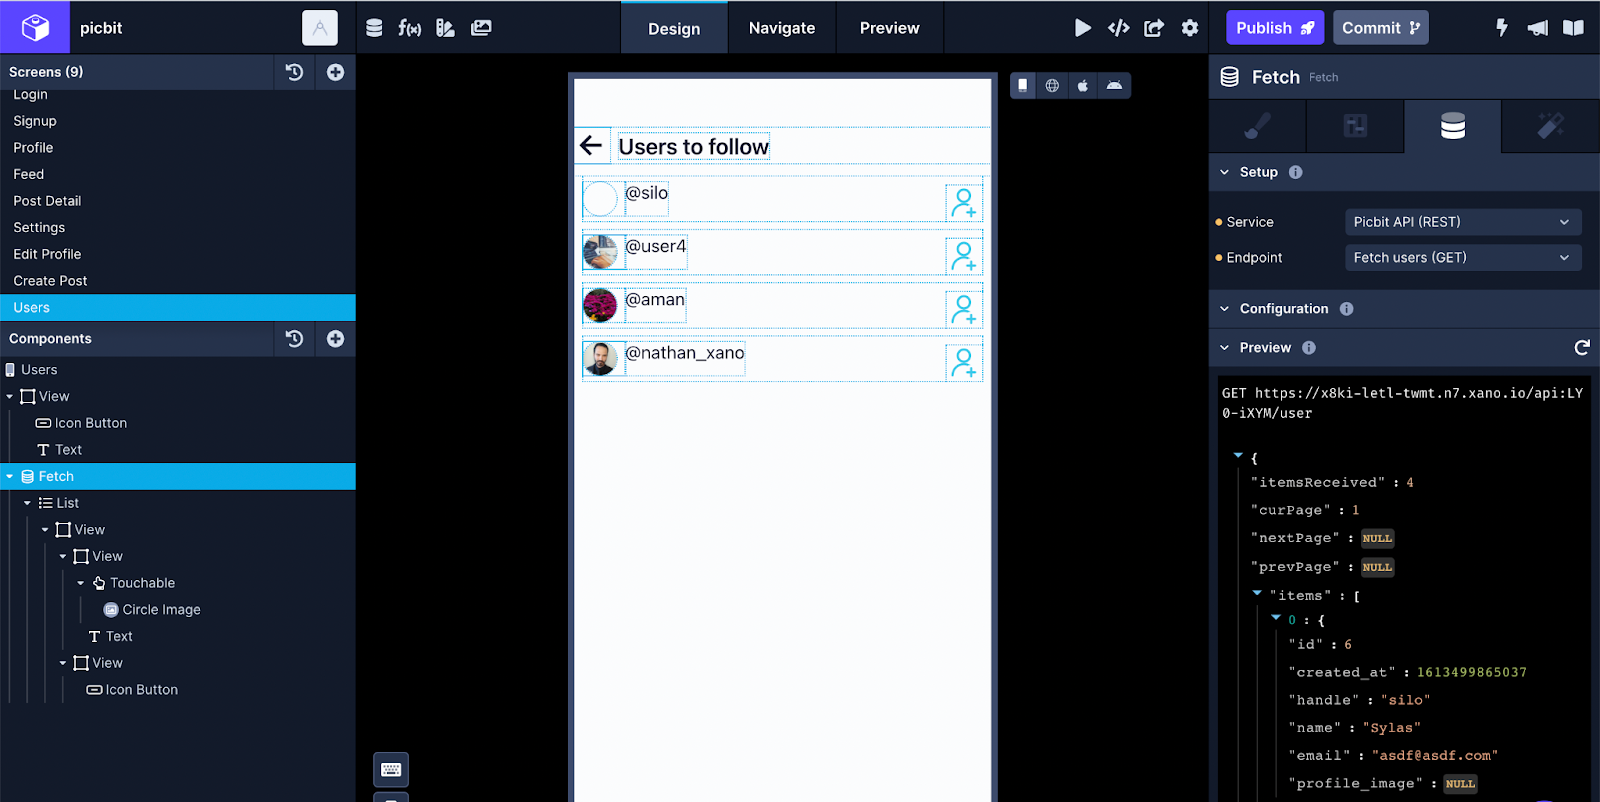Open the code view icon
The height and width of the screenshot is (802, 1600).
(1118, 28)
